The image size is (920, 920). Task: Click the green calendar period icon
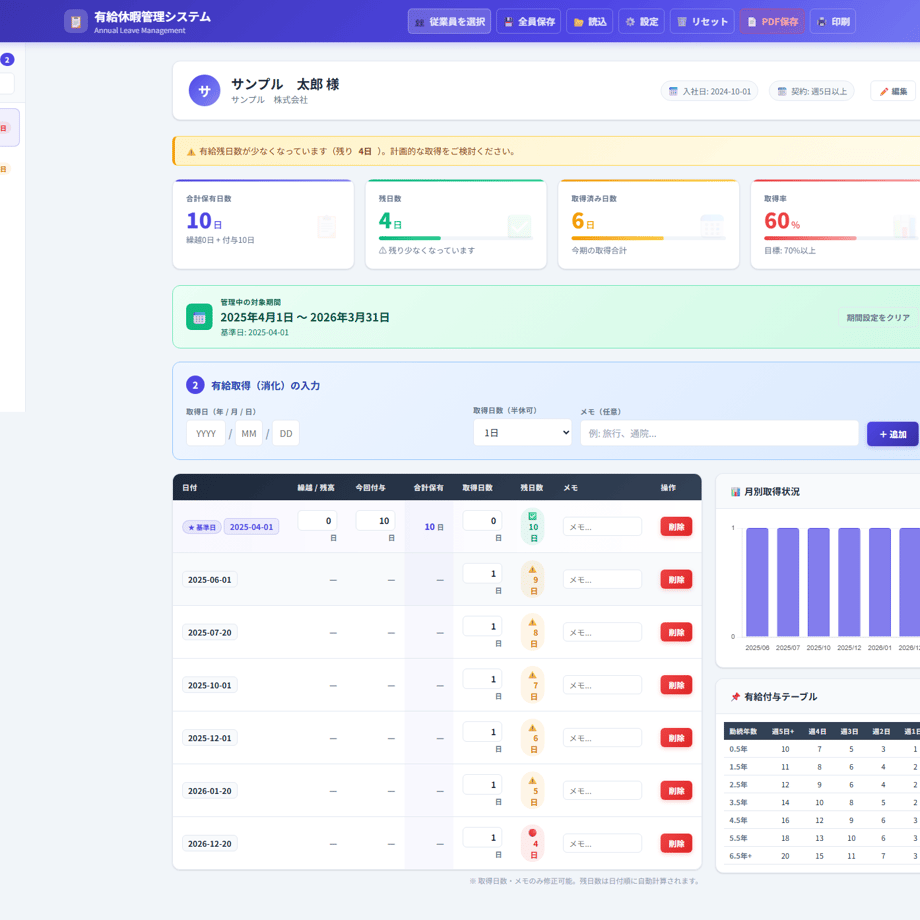[199, 317]
